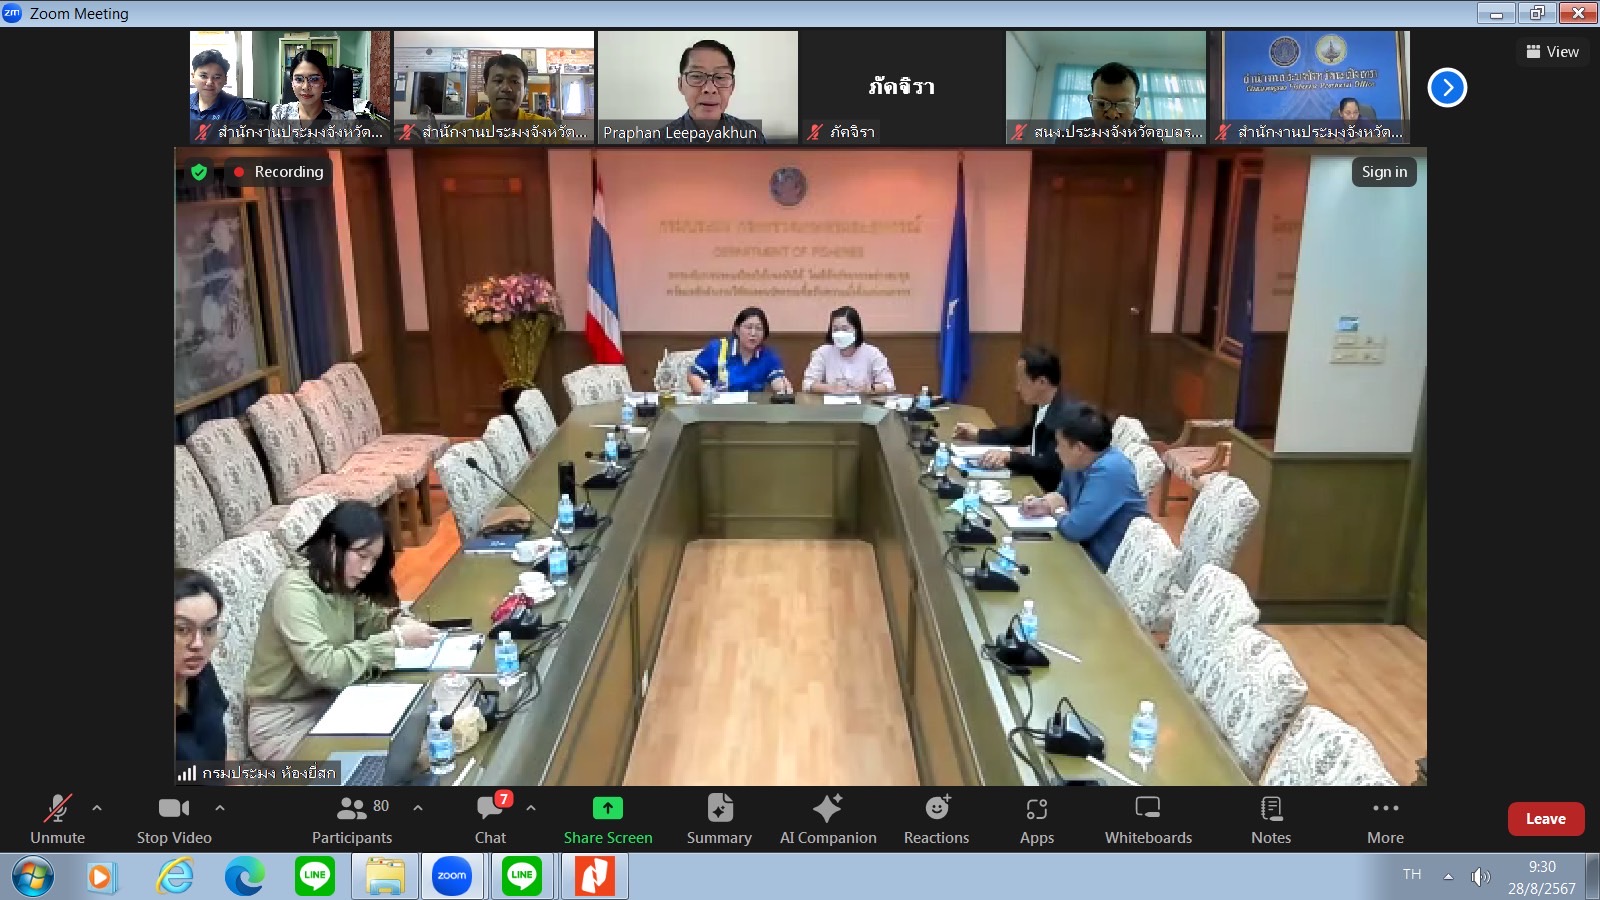Select thumbnail of man in yellow shirt

494,87
